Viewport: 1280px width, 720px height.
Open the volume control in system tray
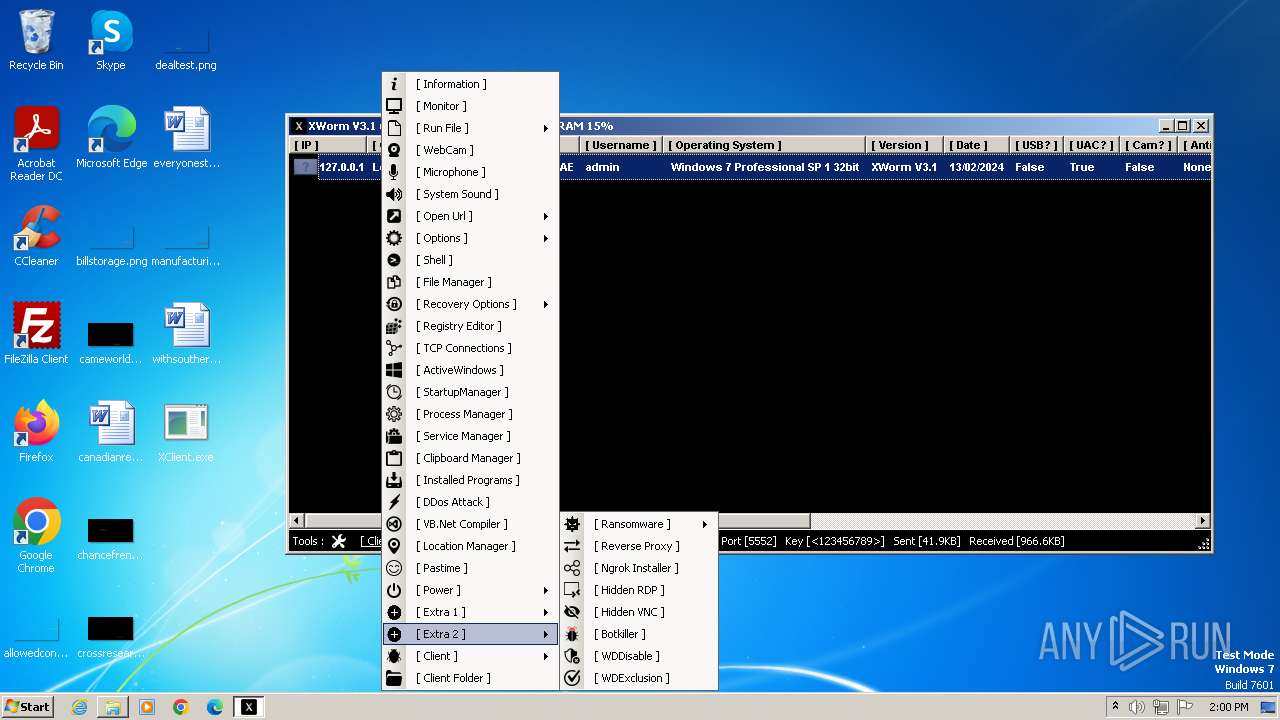coord(1138,707)
